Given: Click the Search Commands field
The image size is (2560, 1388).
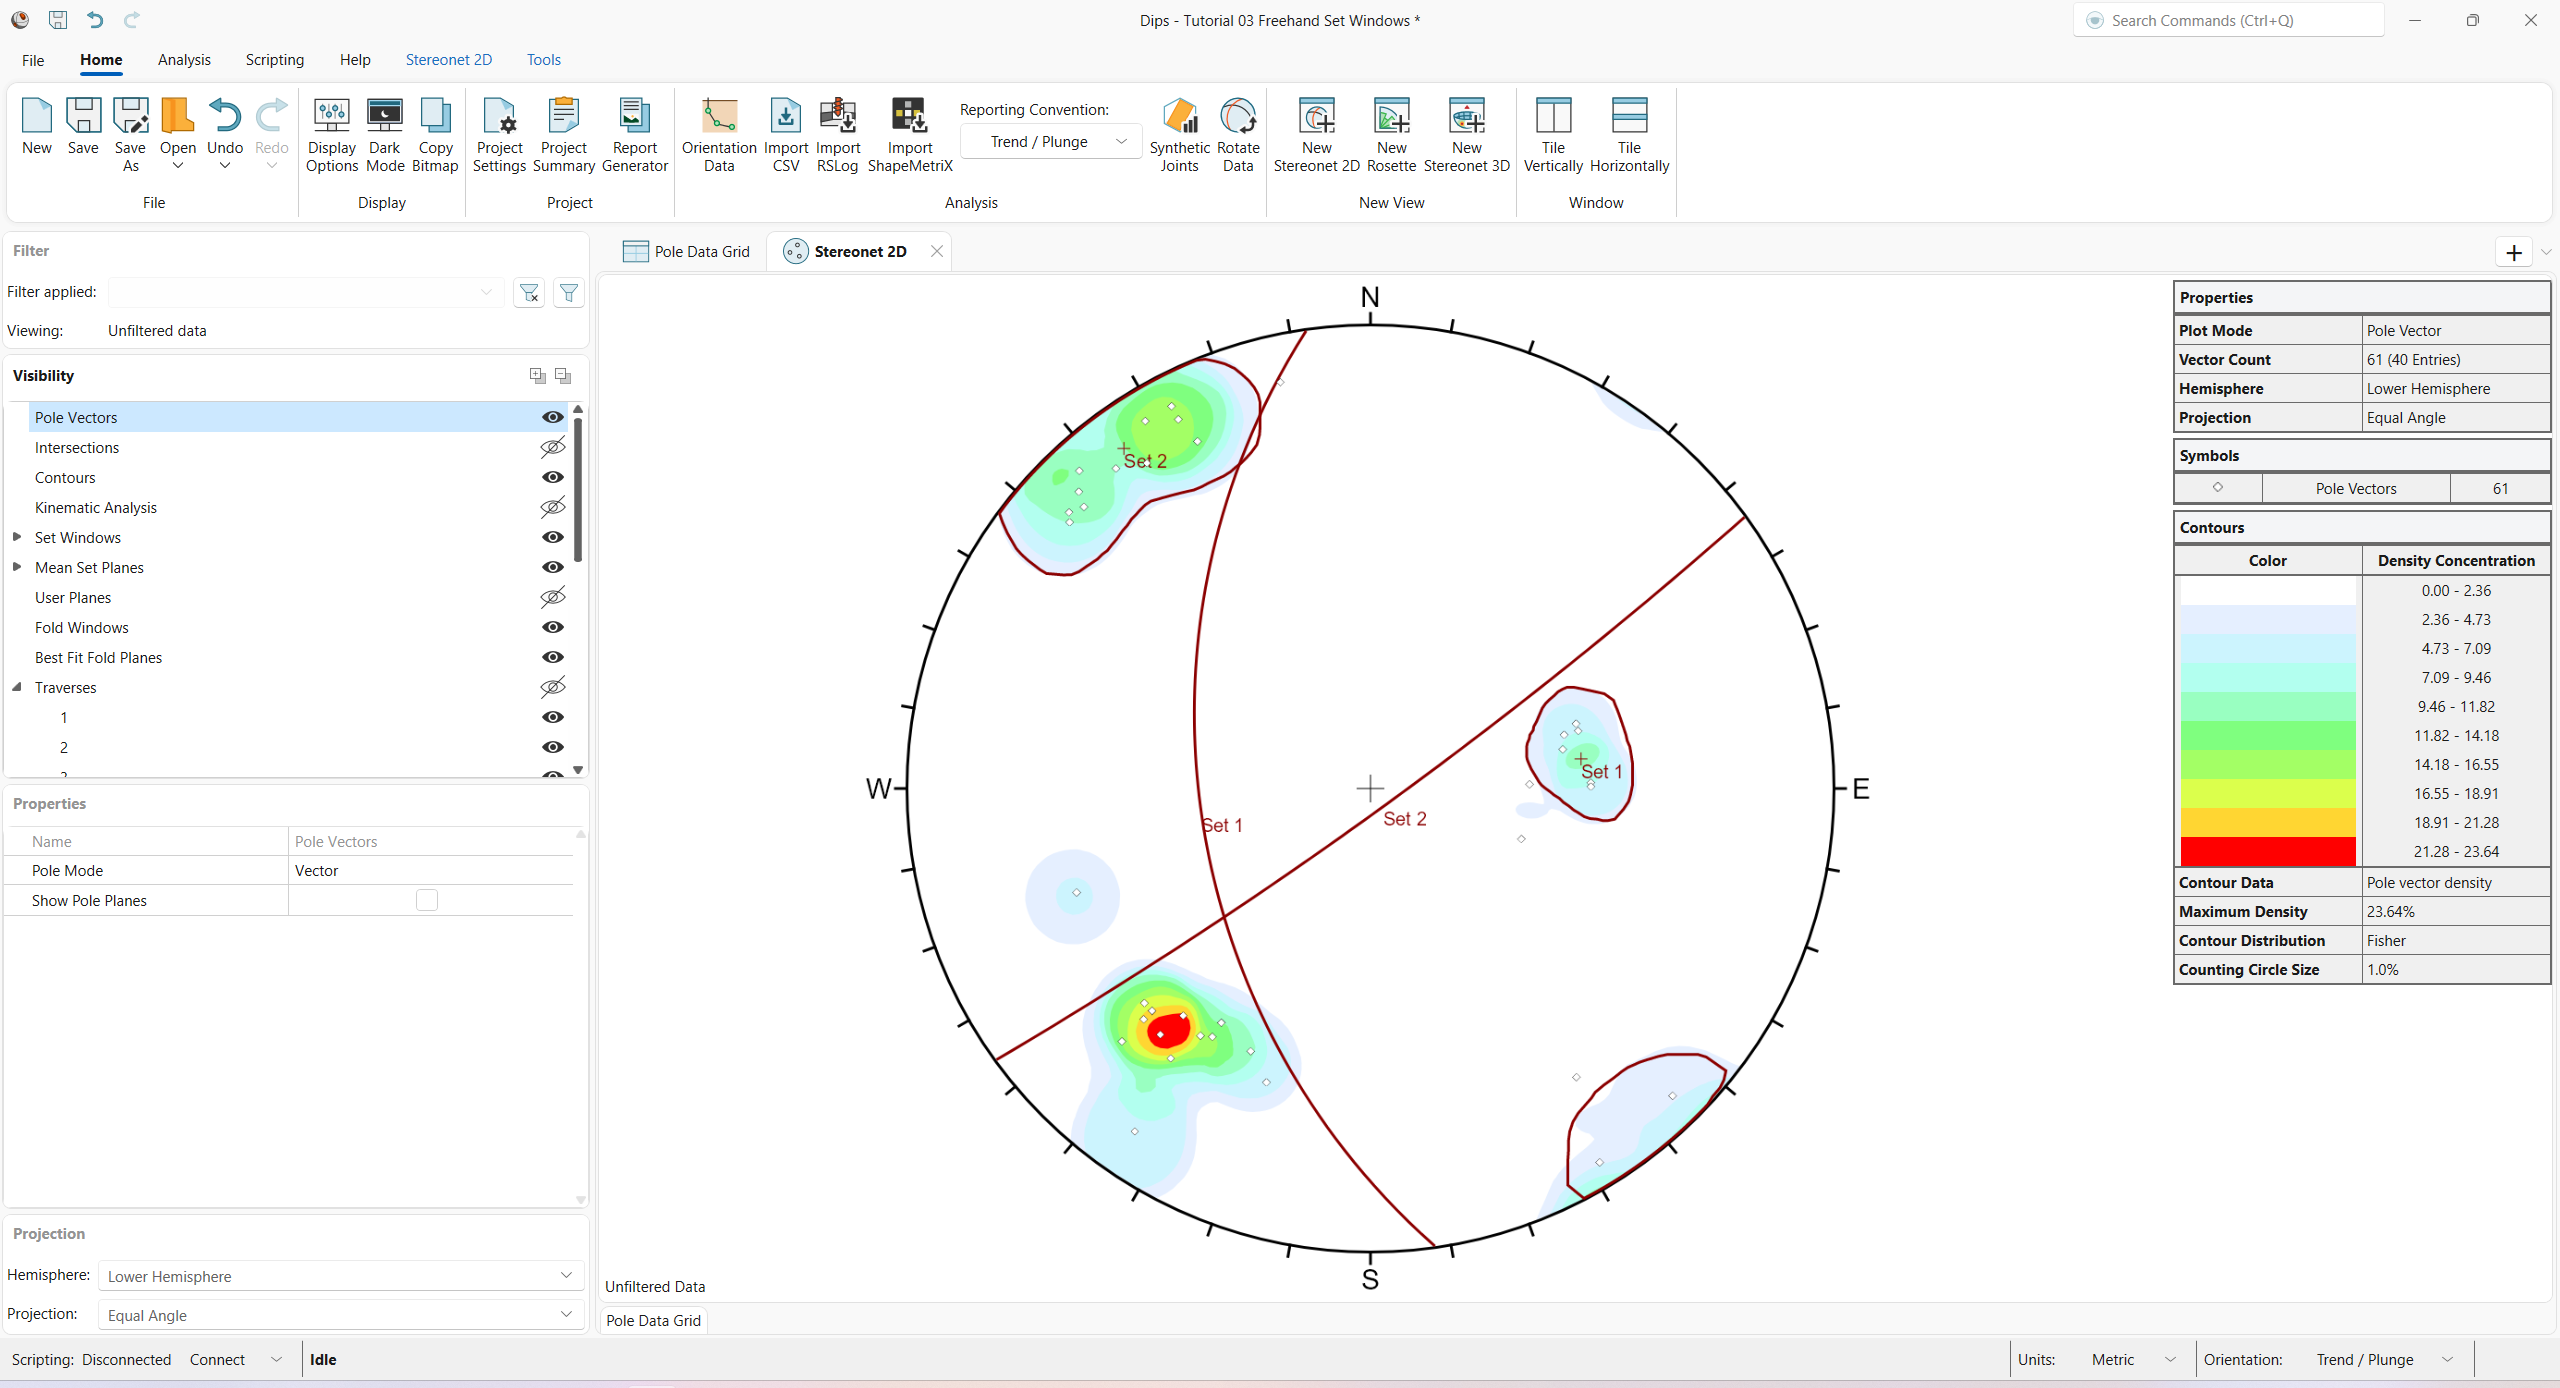Looking at the screenshot, I should point(2228,20).
